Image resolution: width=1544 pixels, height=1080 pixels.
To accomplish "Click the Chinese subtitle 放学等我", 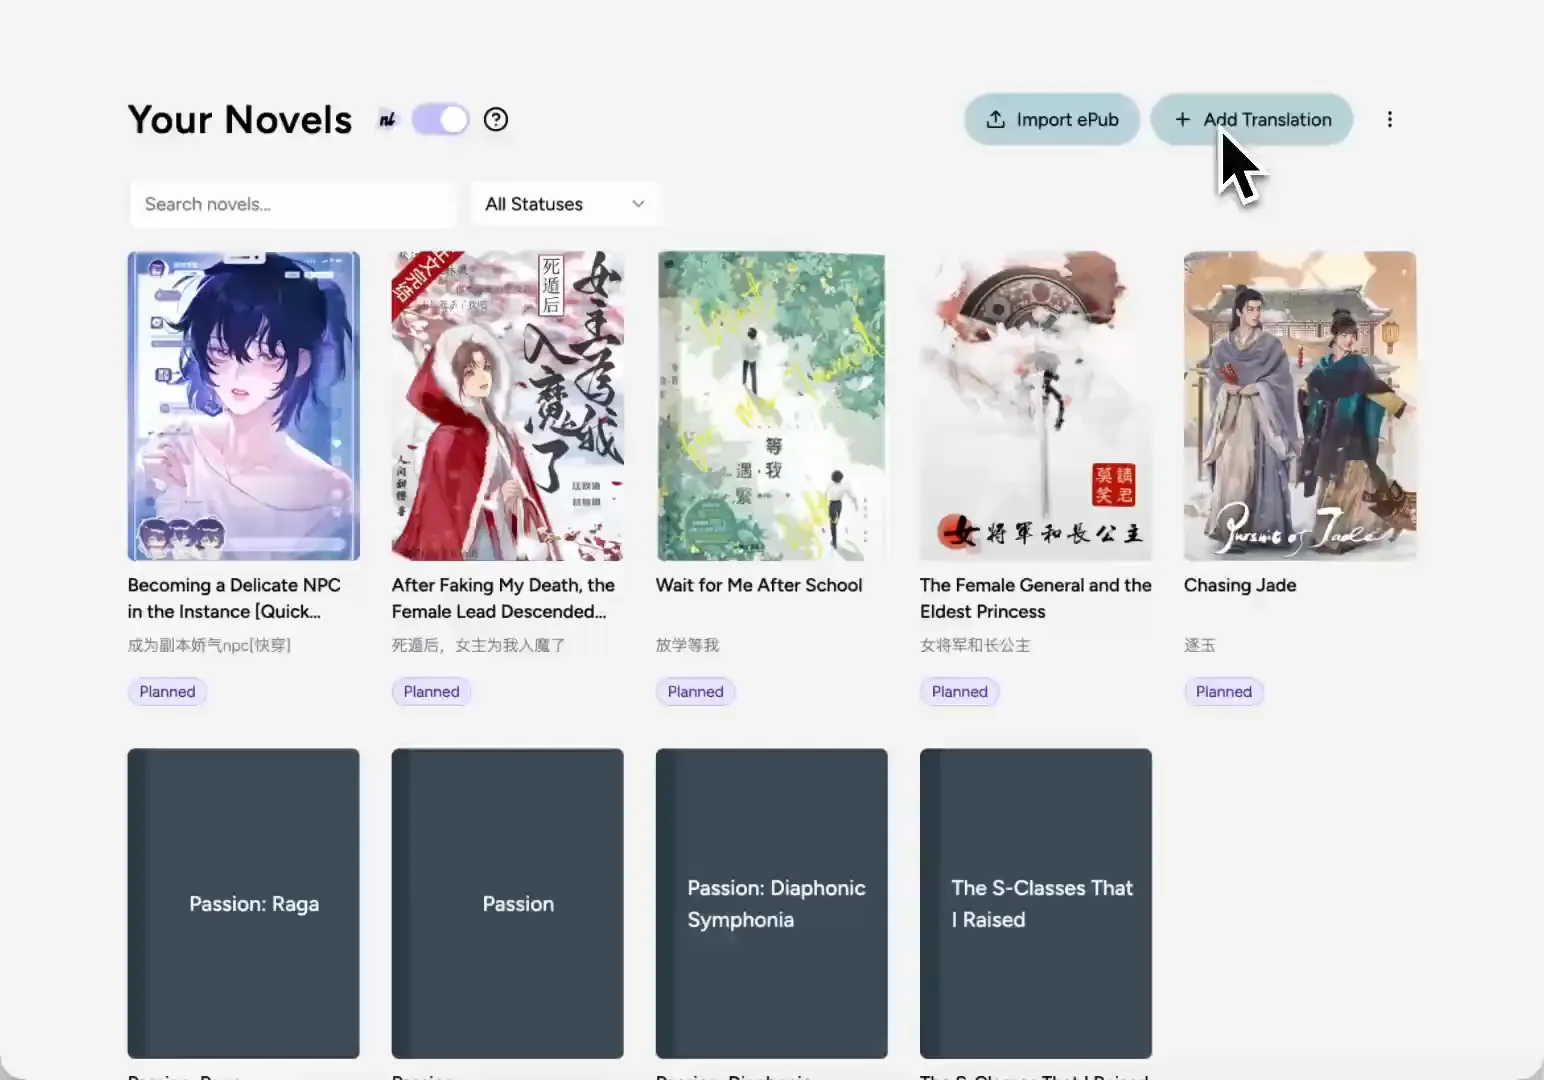I will pos(687,645).
